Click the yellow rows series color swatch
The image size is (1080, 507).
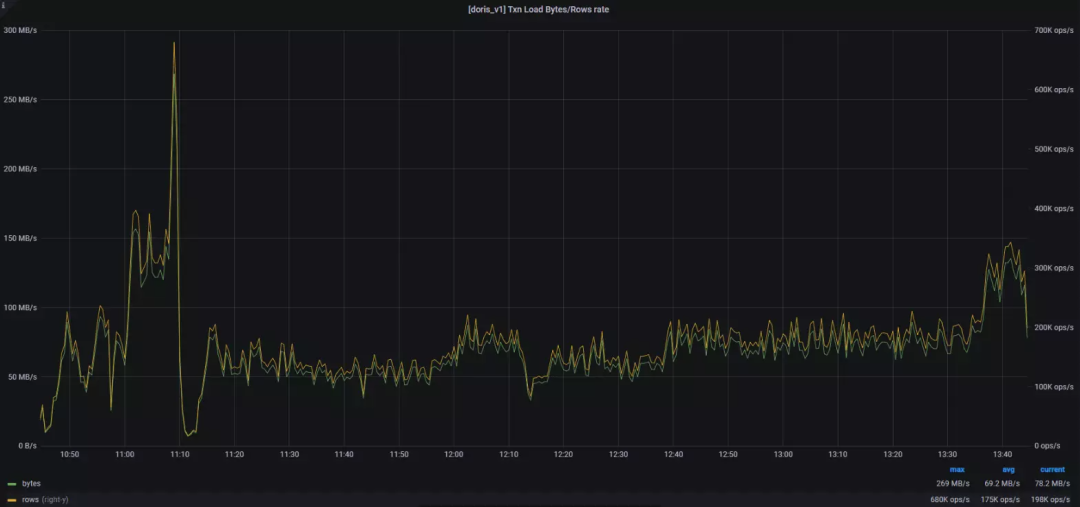click(12, 499)
